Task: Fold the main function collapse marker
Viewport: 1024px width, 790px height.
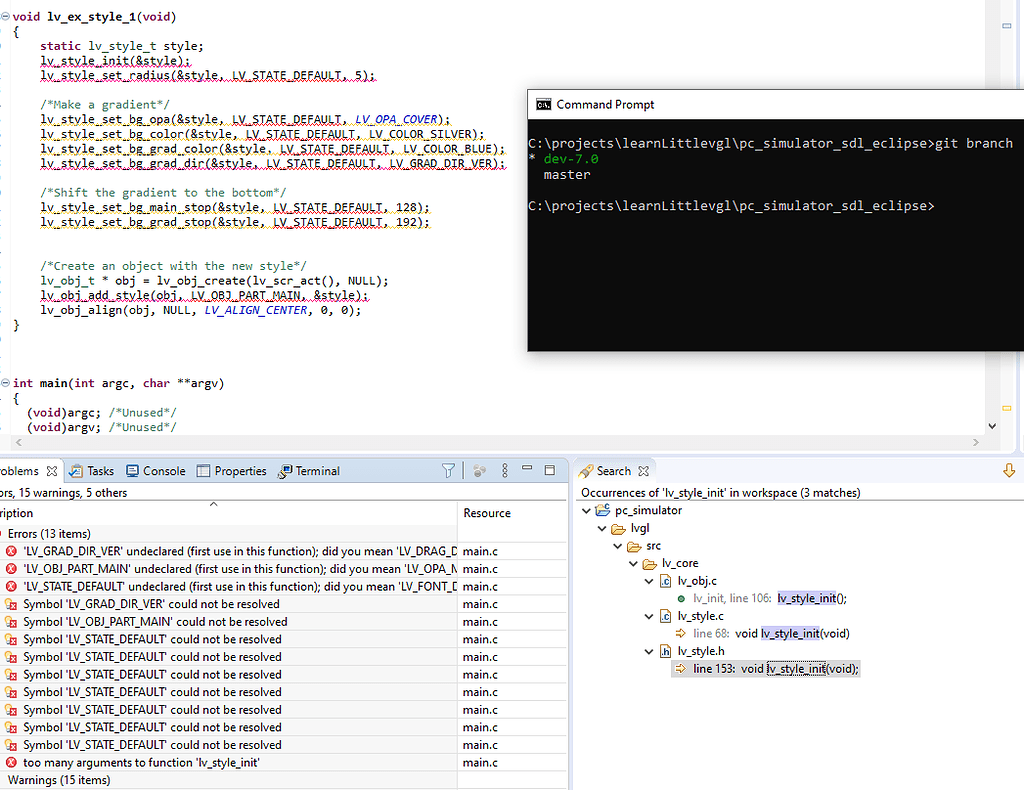Action: click(x=5, y=383)
